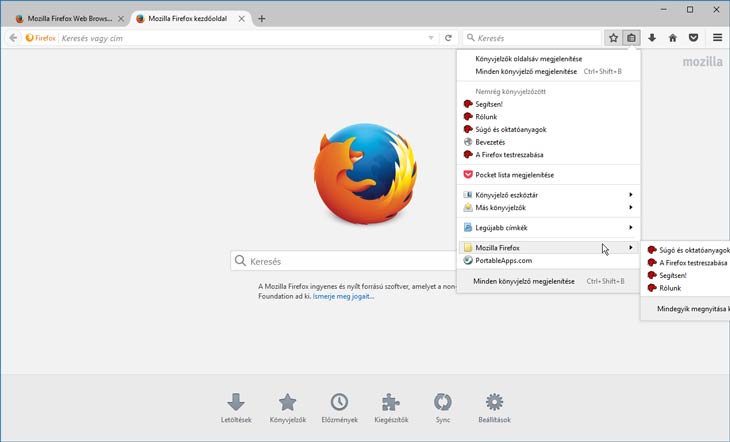Maximize the Firefox window
This screenshot has height=442, width=730.
[690, 9]
